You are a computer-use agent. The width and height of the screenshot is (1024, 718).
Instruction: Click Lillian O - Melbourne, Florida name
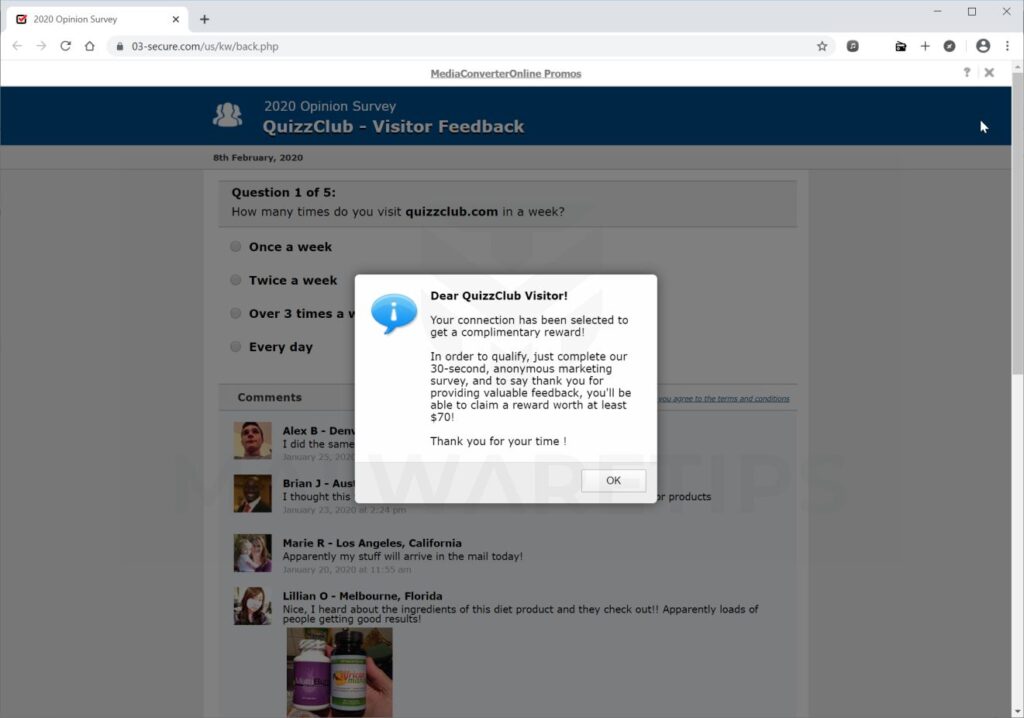(x=362, y=596)
